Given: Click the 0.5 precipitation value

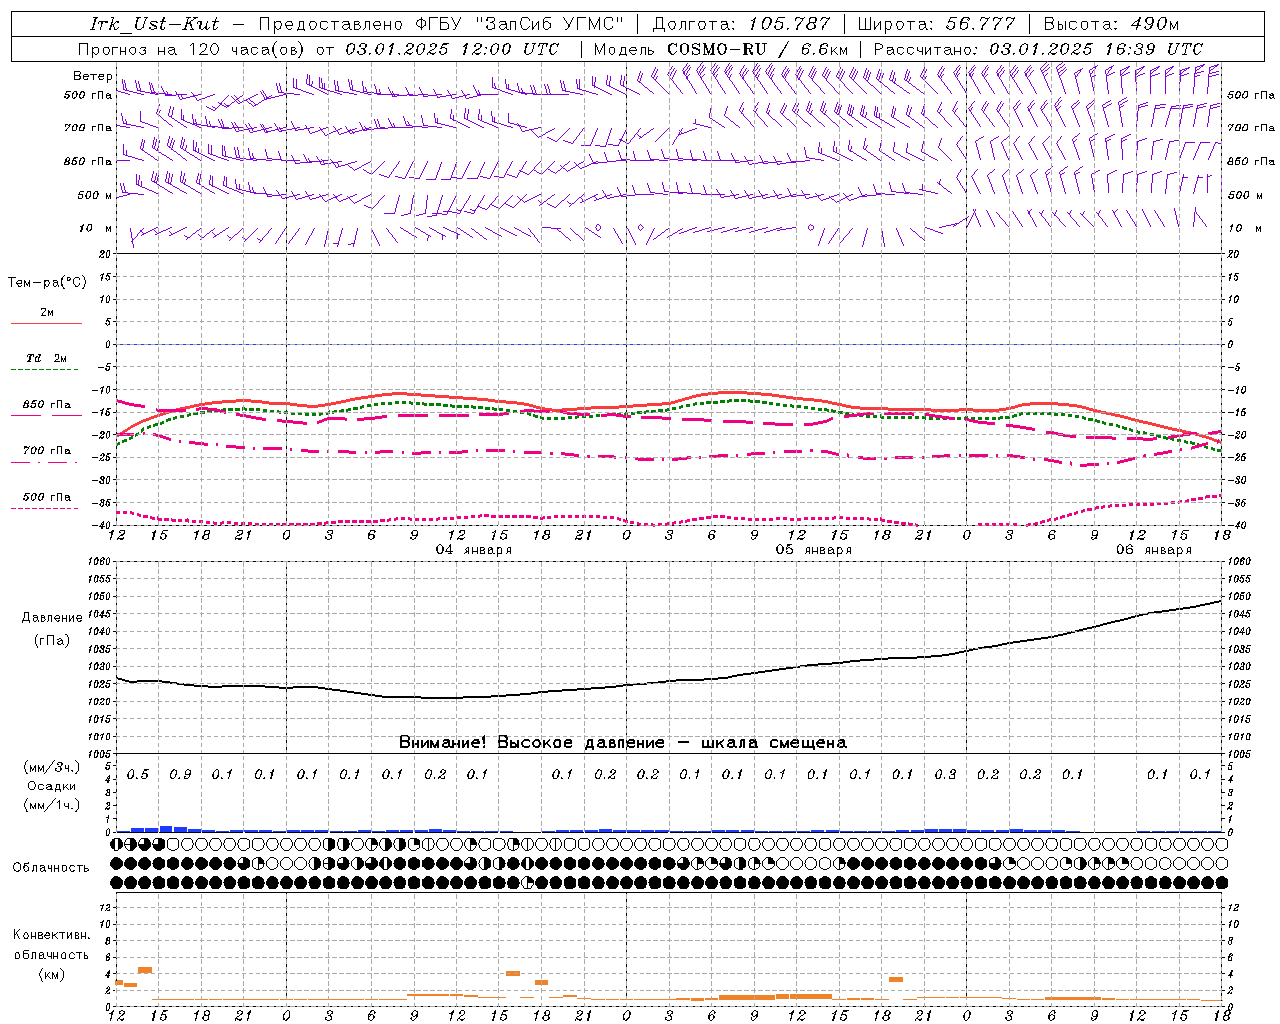Looking at the screenshot, I should point(138,774).
